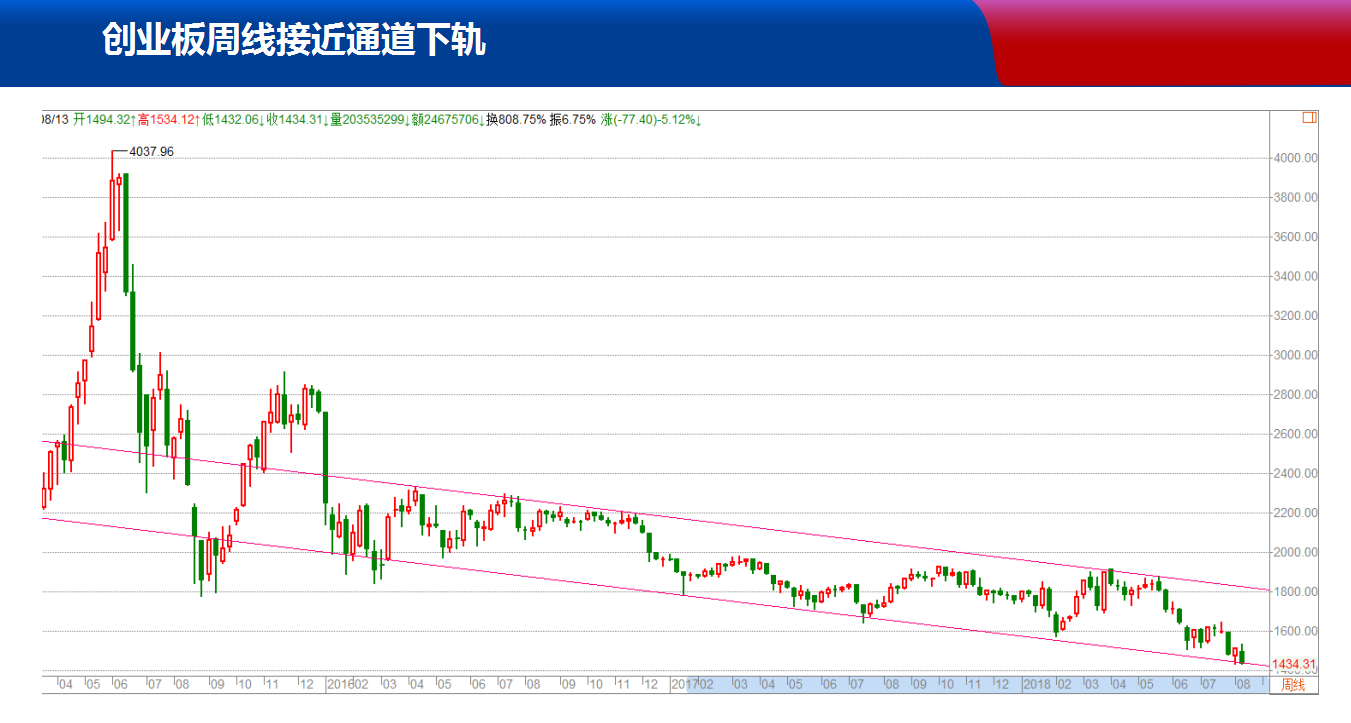Click the 振6.75% amplitude value
Screen dimensions: 1351x723
[573, 120]
